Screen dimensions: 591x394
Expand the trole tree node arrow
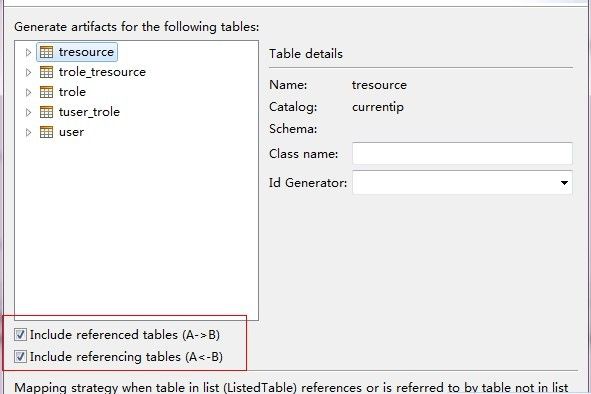pos(28,92)
